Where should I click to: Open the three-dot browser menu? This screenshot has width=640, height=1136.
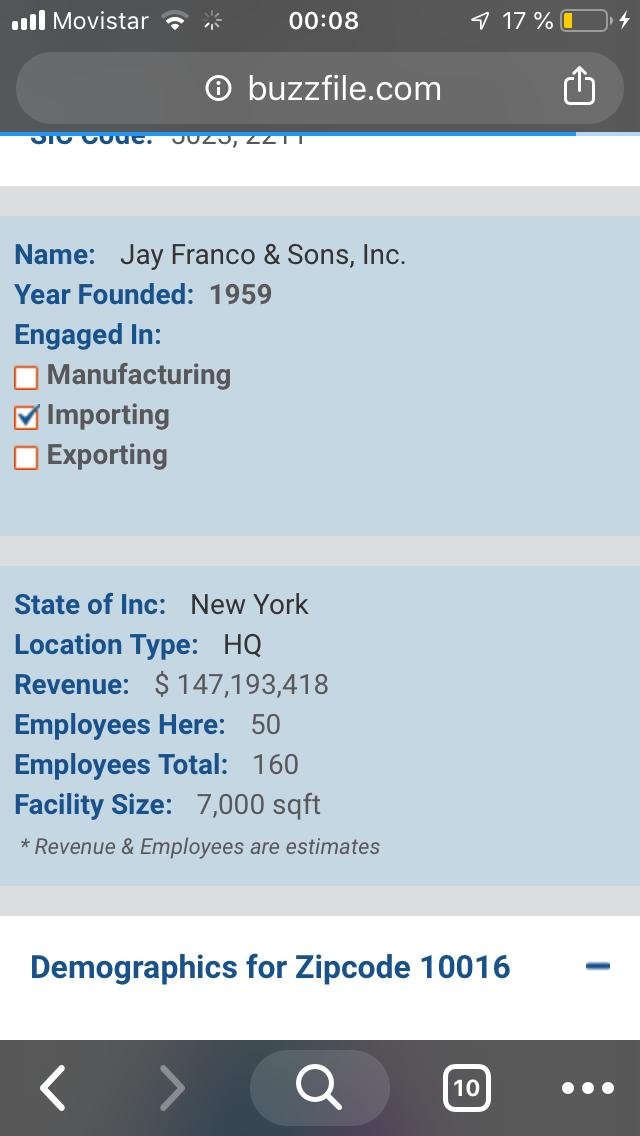coord(587,1087)
